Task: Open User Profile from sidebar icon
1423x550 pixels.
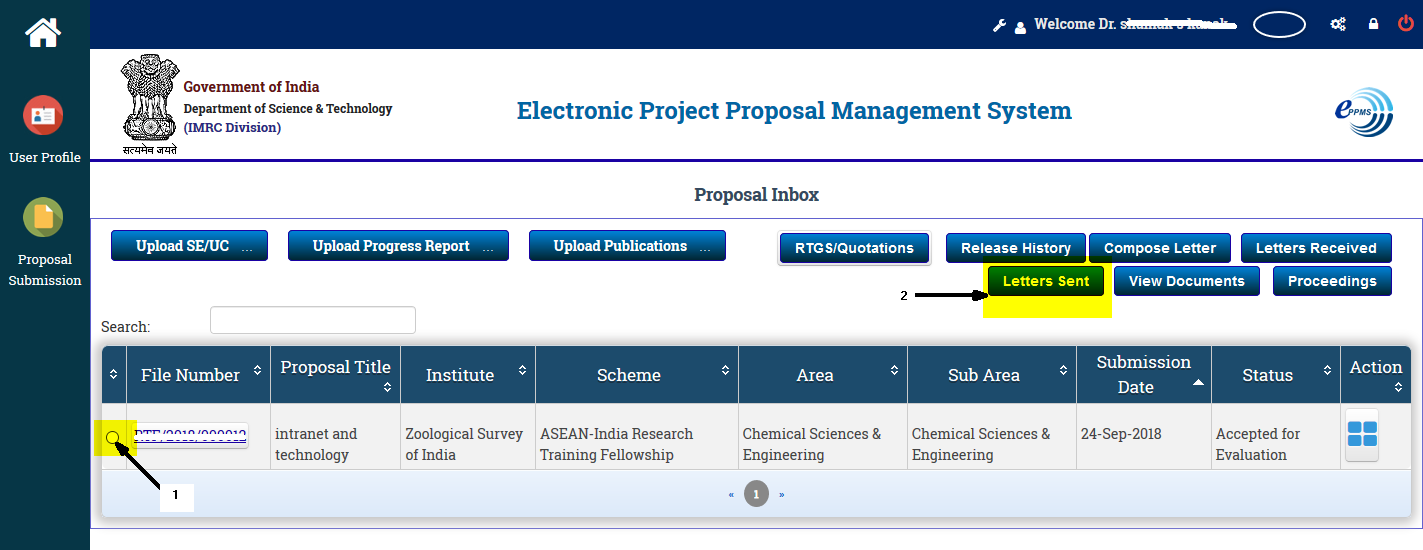Action: pyautogui.click(x=43, y=116)
